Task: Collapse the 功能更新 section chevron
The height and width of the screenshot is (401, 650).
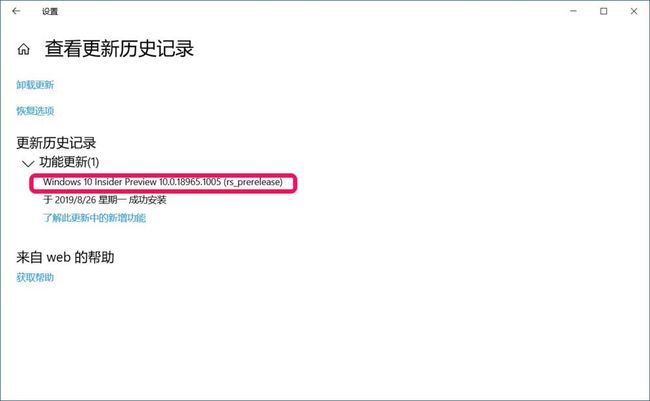Action: click(x=28, y=163)
